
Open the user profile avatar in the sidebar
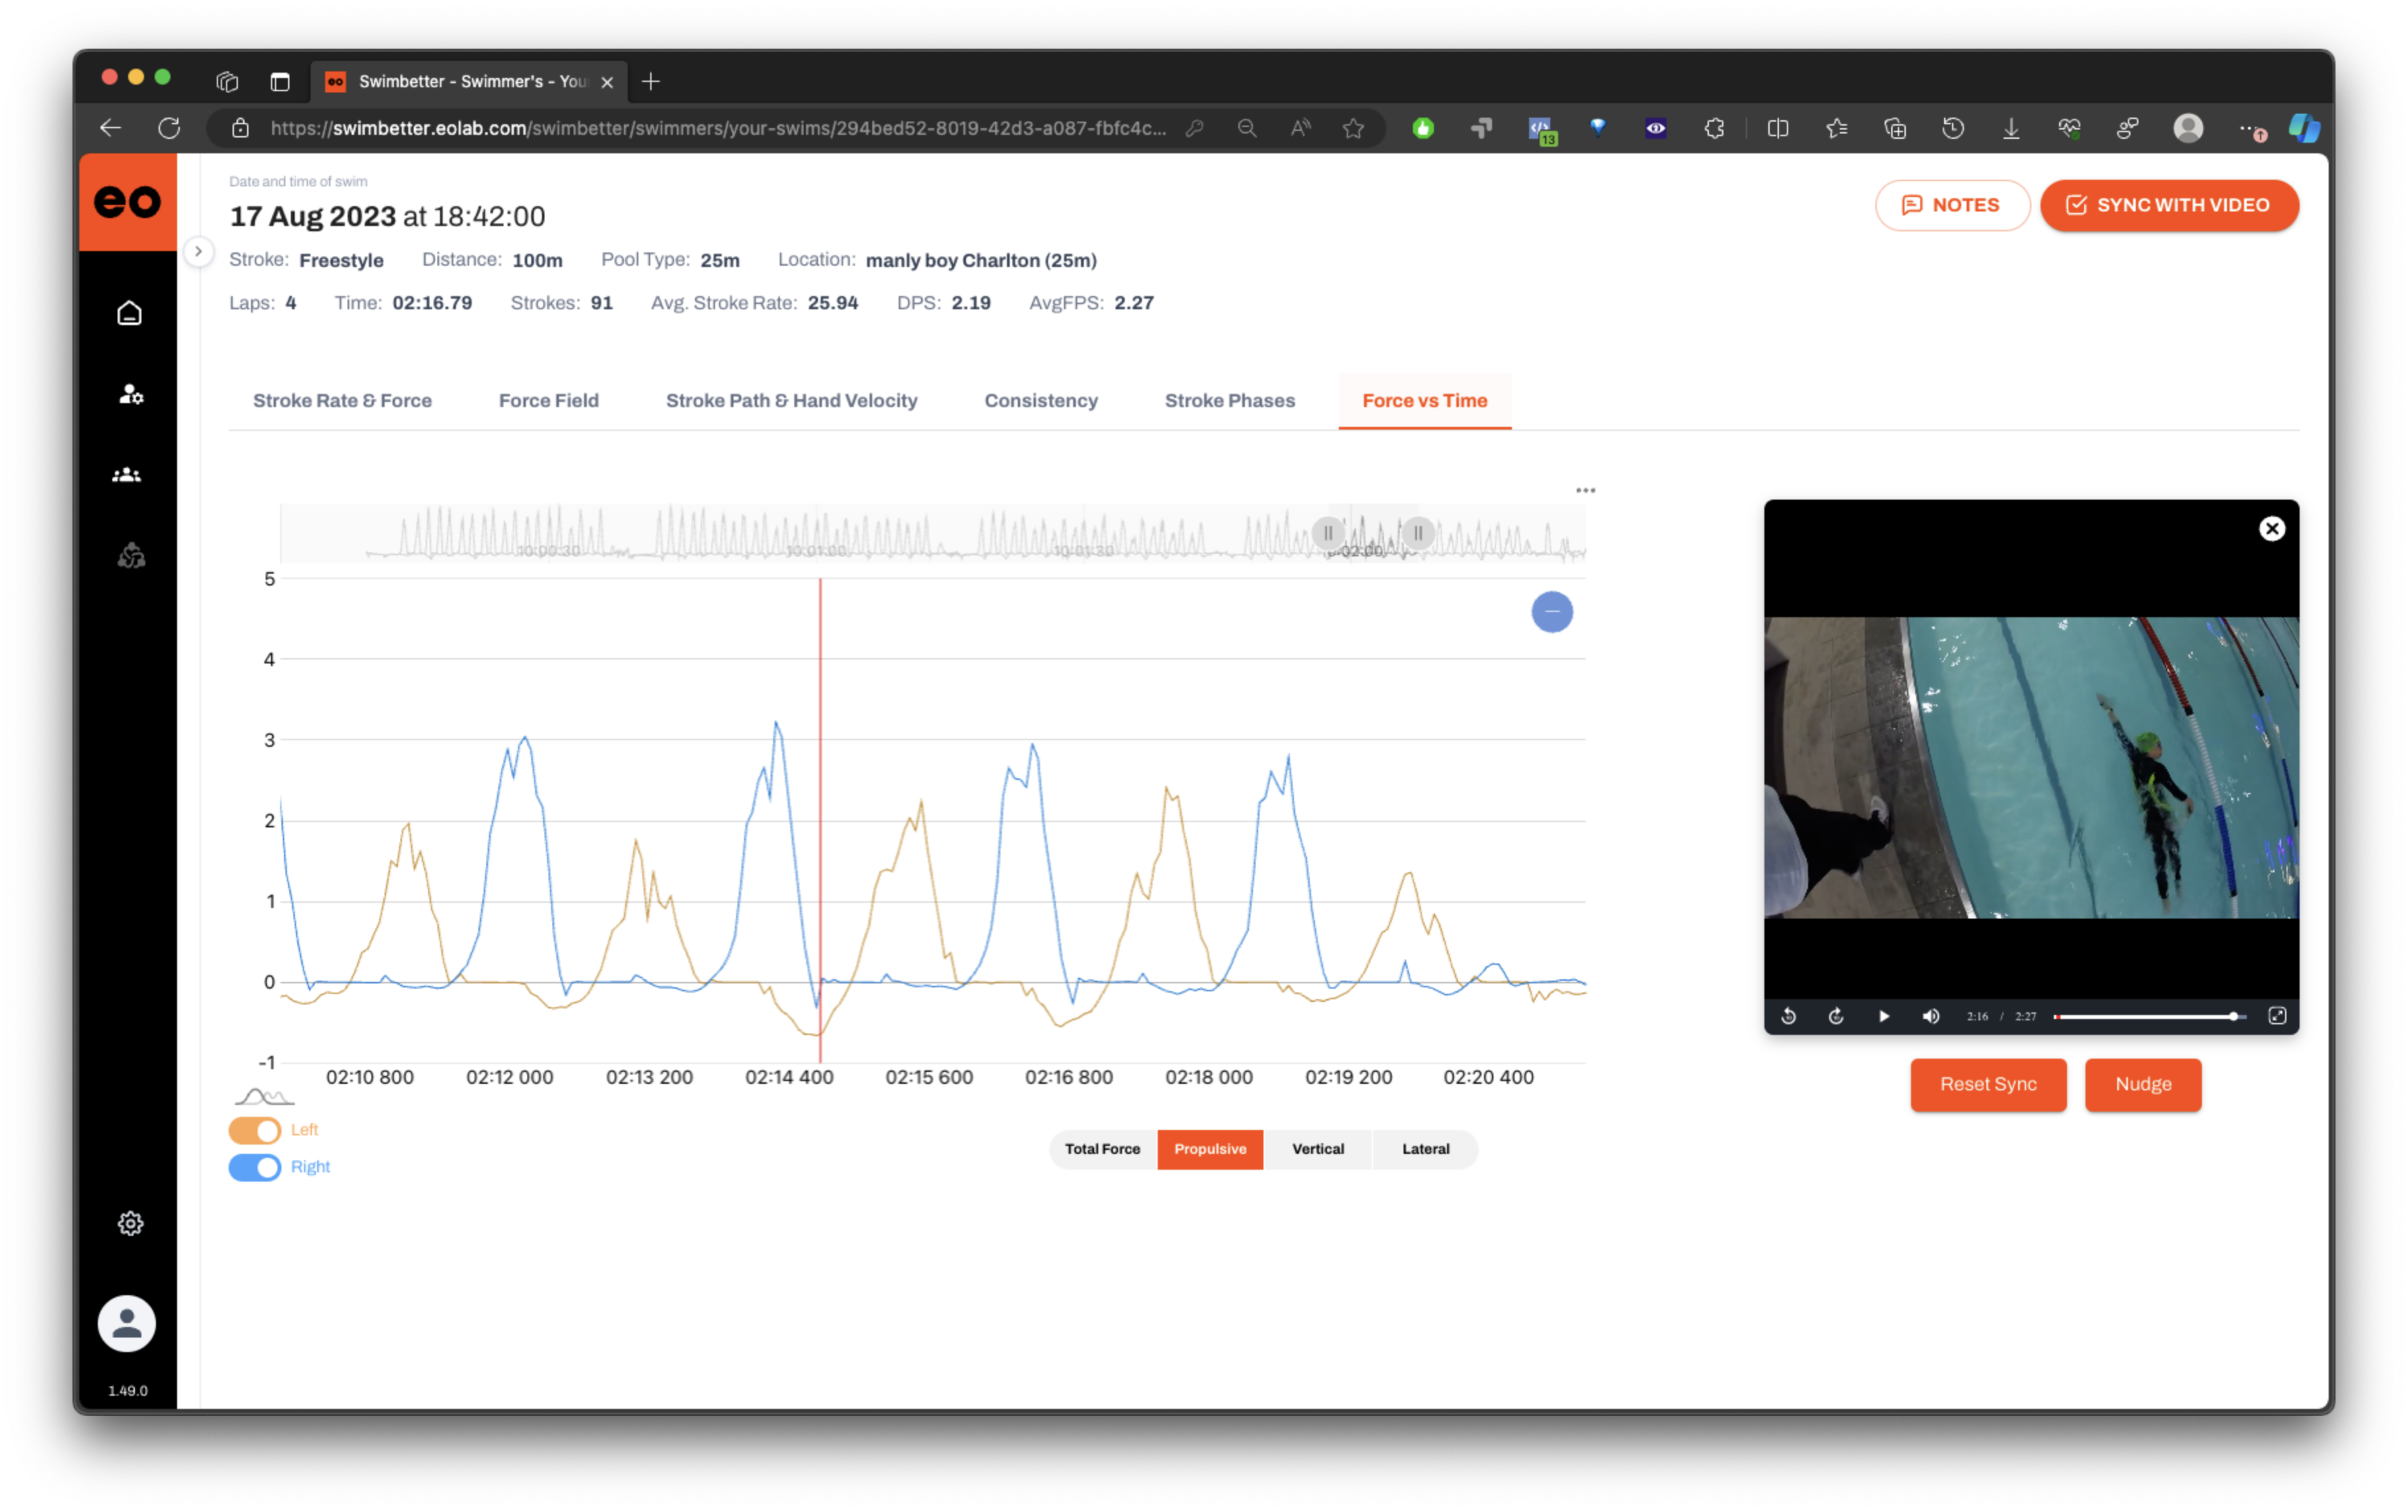click(126, 1323)
